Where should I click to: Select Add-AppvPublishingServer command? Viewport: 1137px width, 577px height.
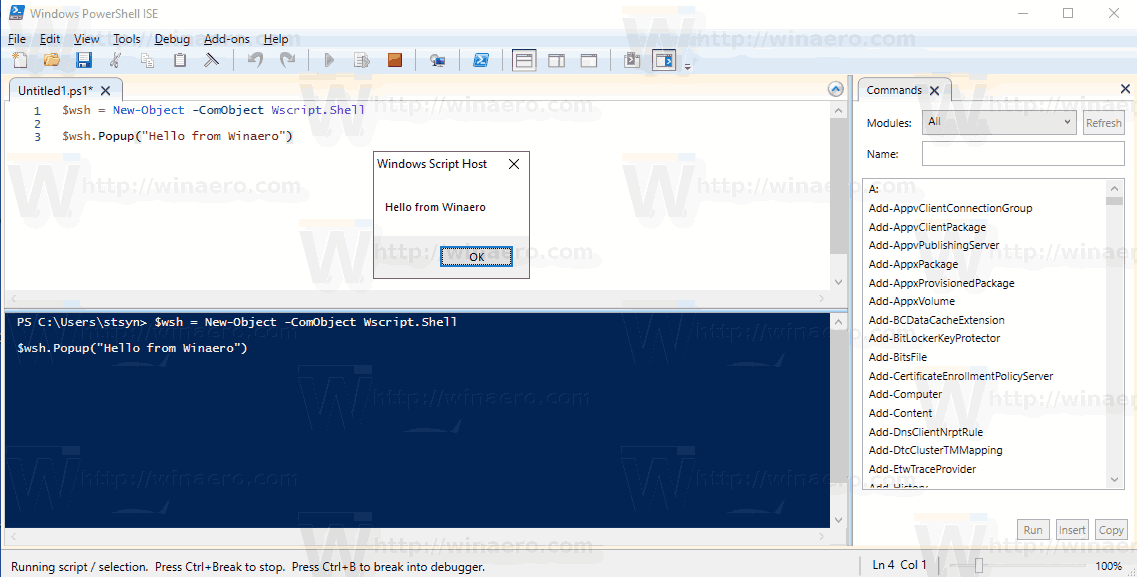point(933,245)
